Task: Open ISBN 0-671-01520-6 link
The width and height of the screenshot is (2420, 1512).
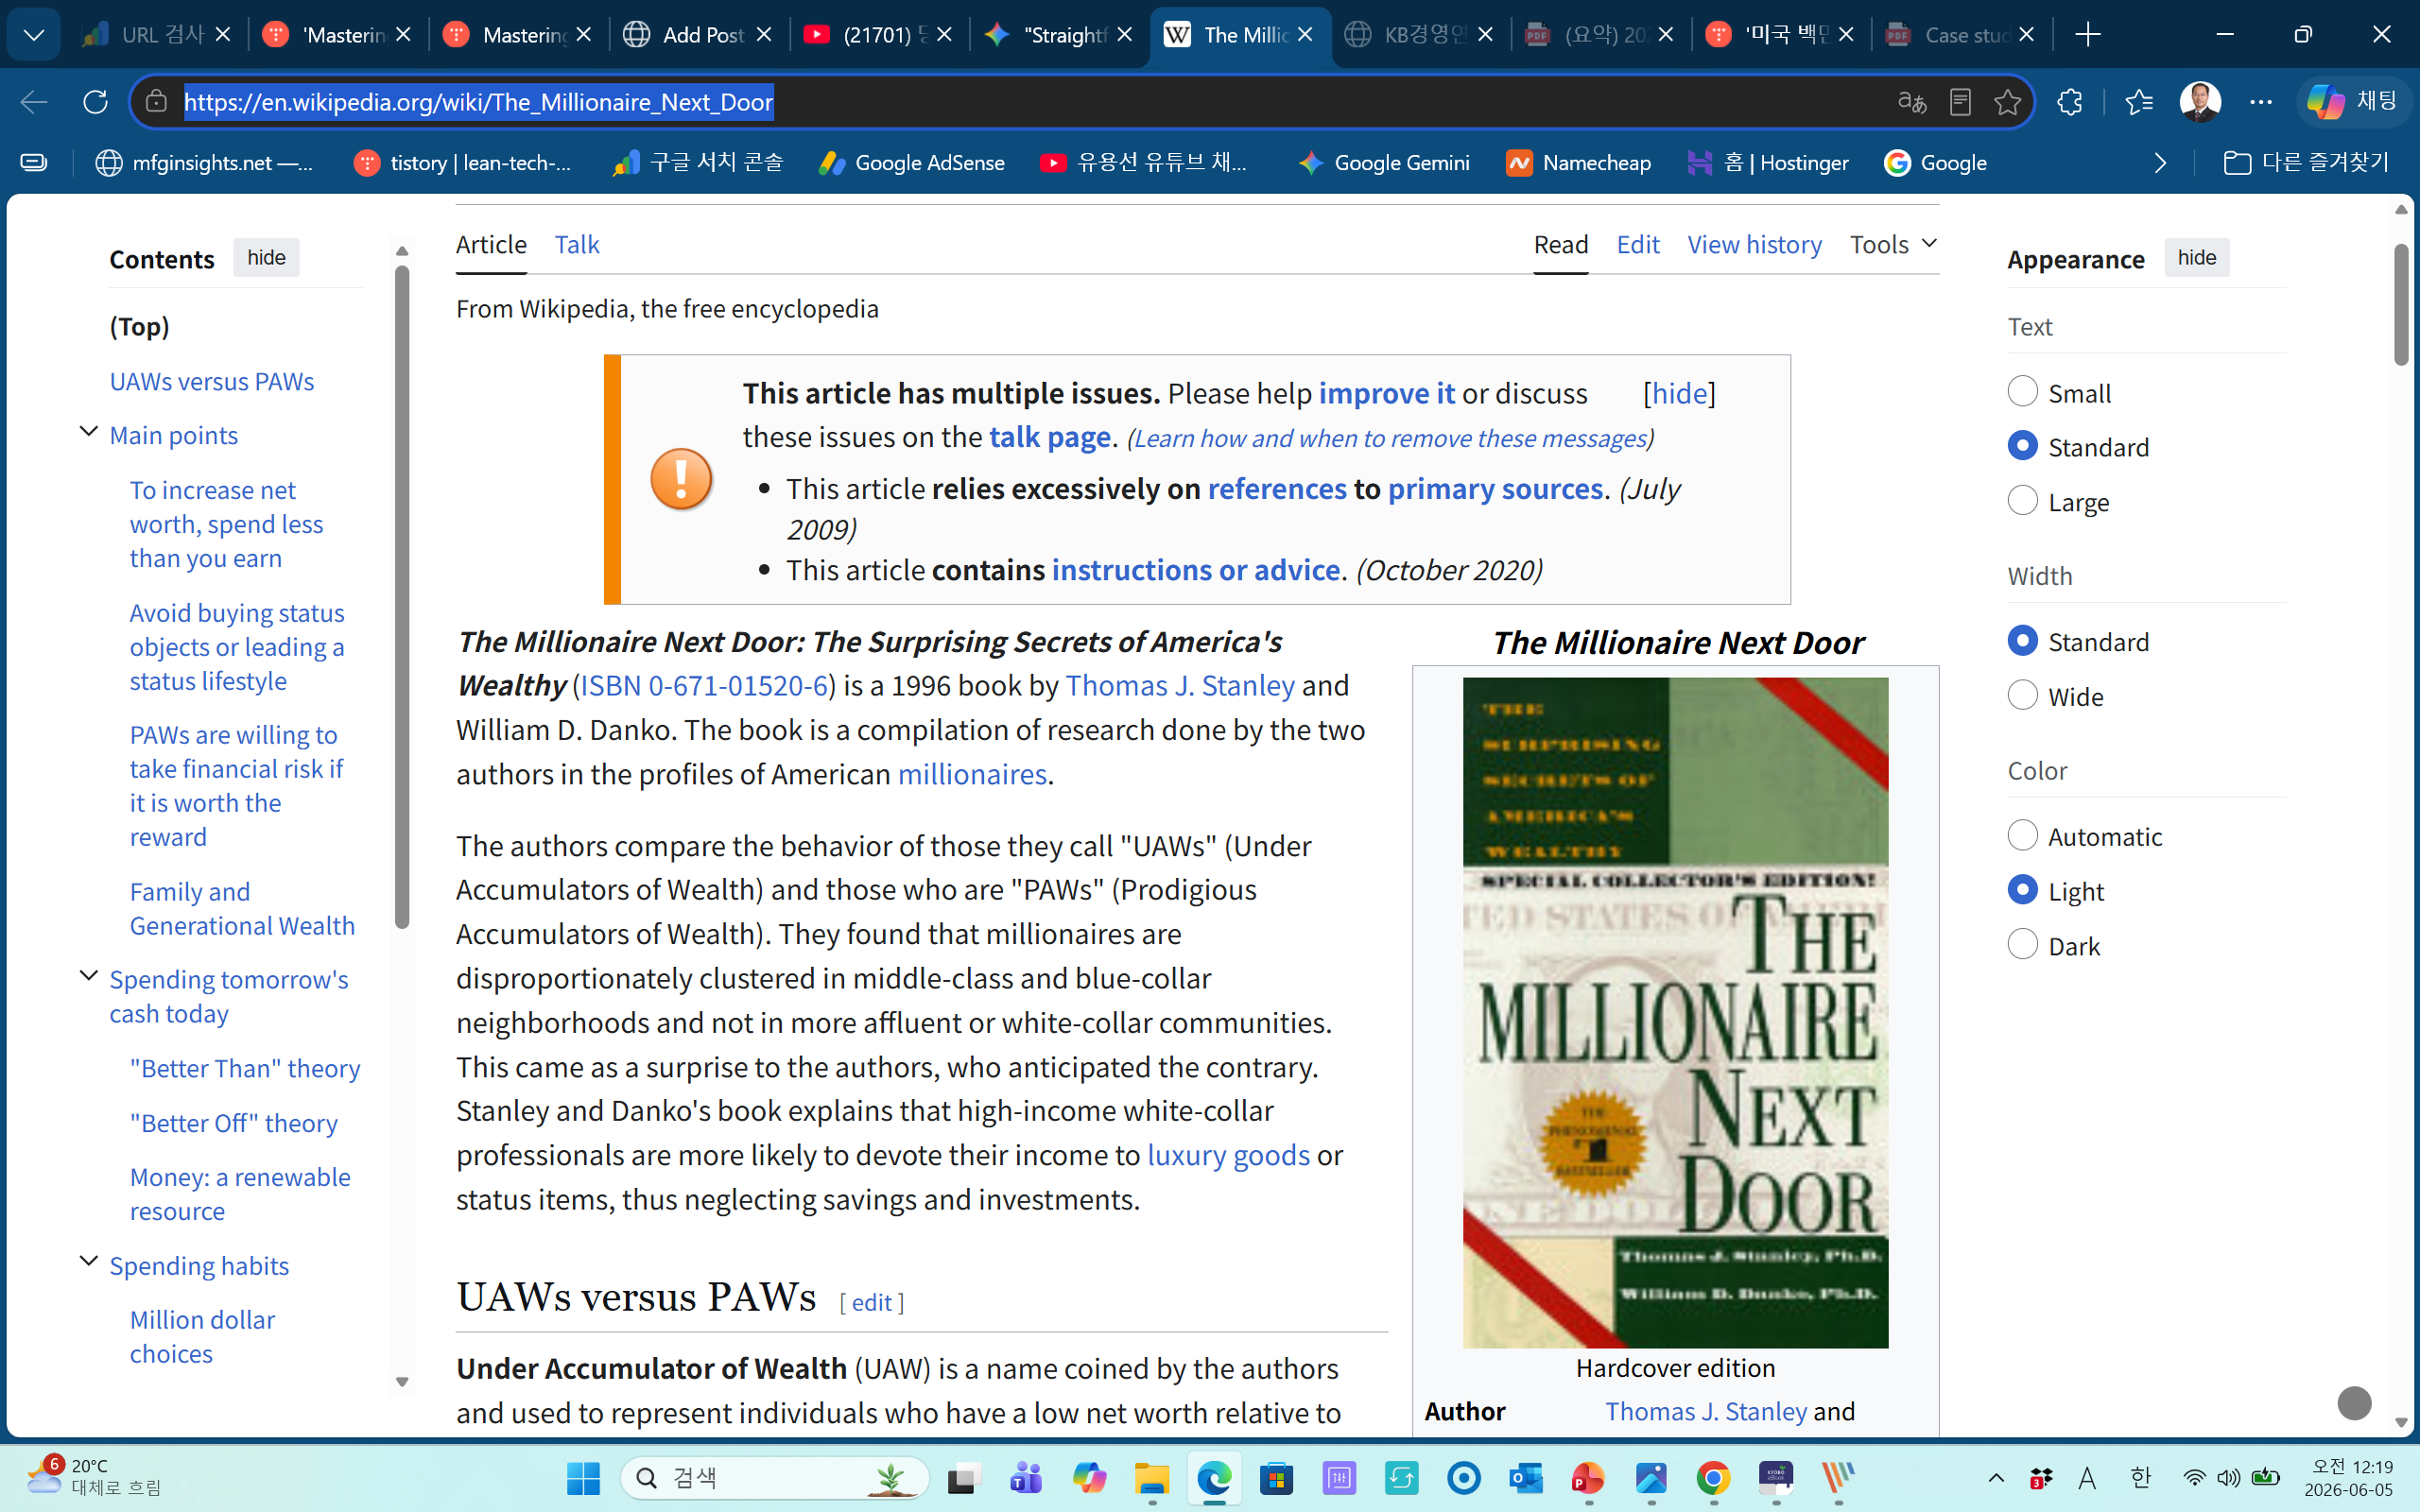Action: point(704,685)
